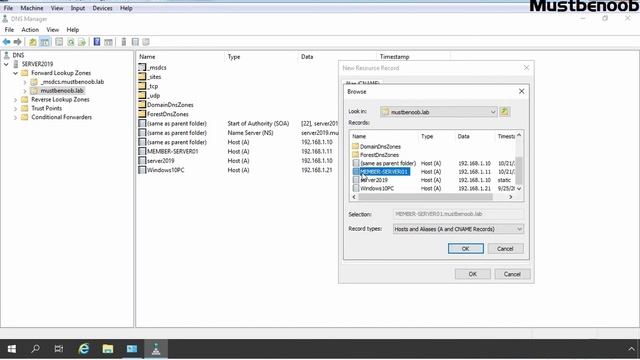Click the New Record toolbar icon
Screen dimensions: 640x360
pos(146,42)
